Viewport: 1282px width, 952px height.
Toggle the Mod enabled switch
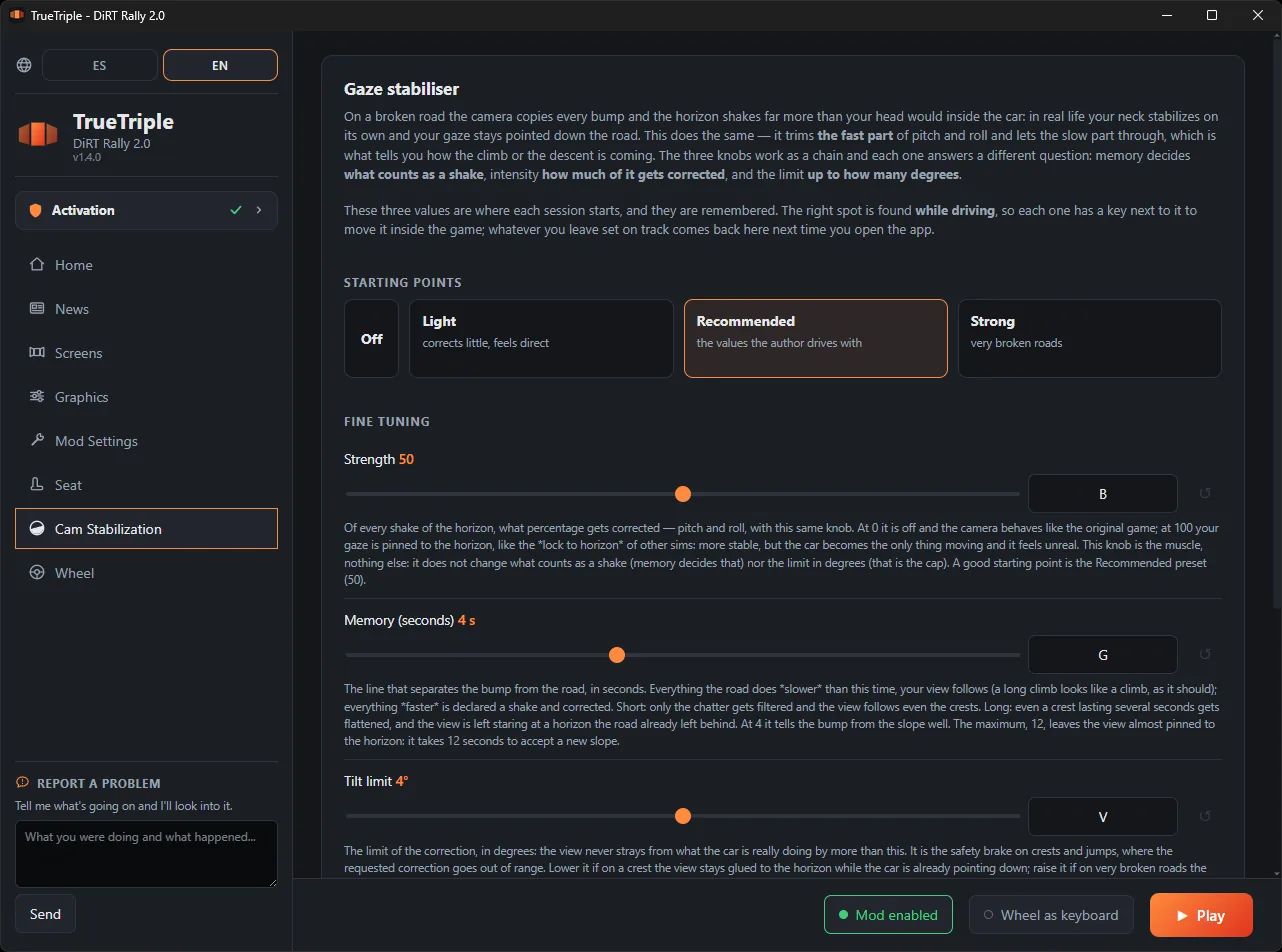pos(889,915)
